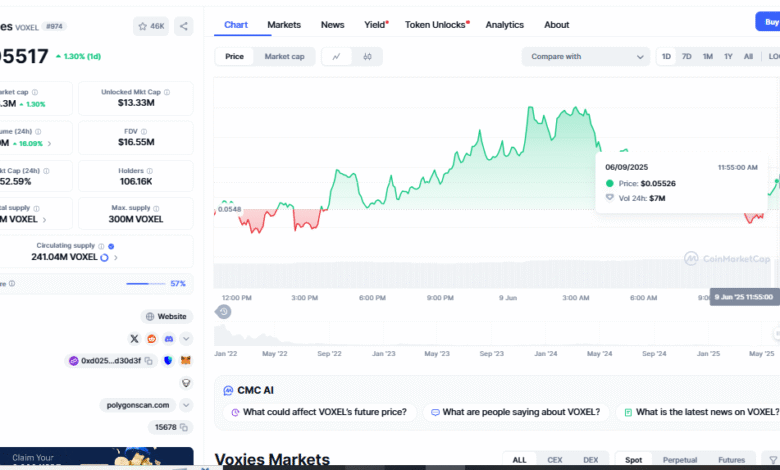This screenshot has width=780, height=470.
Task: Add VOXEL to watchlist star button
Action: coord(151,26)
